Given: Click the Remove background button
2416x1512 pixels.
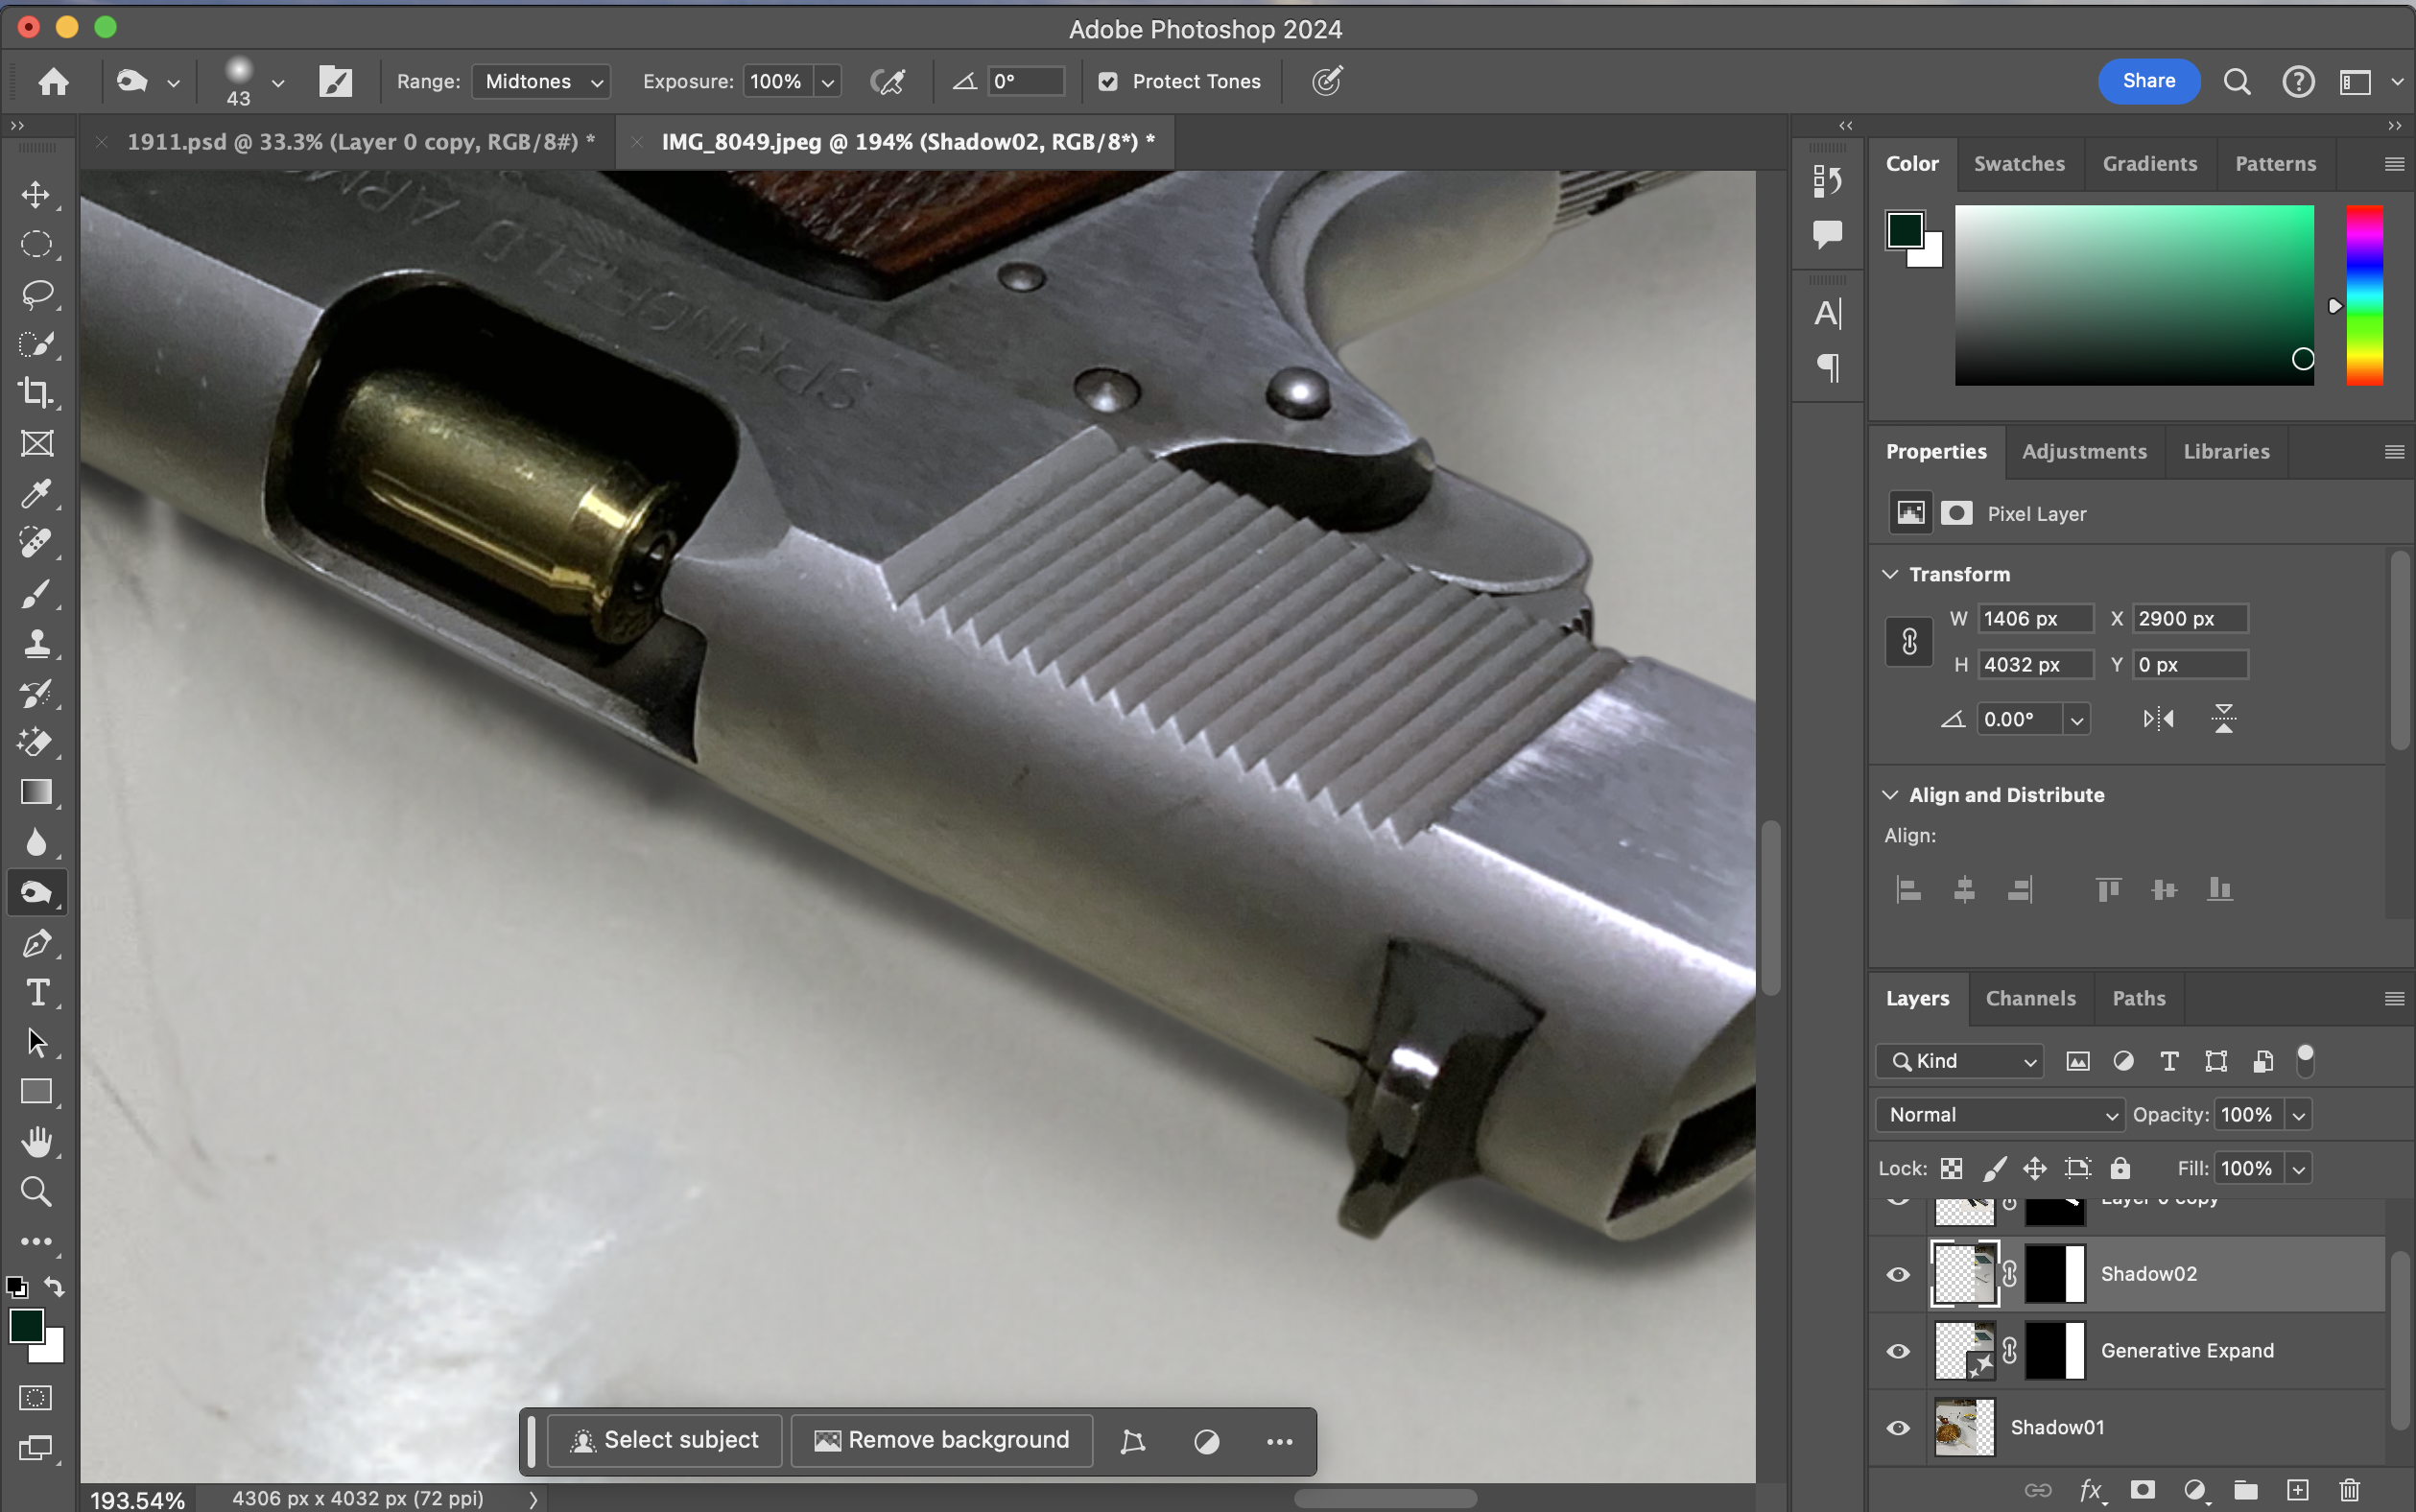Looking at the screenshot, I should (941, 1440).
